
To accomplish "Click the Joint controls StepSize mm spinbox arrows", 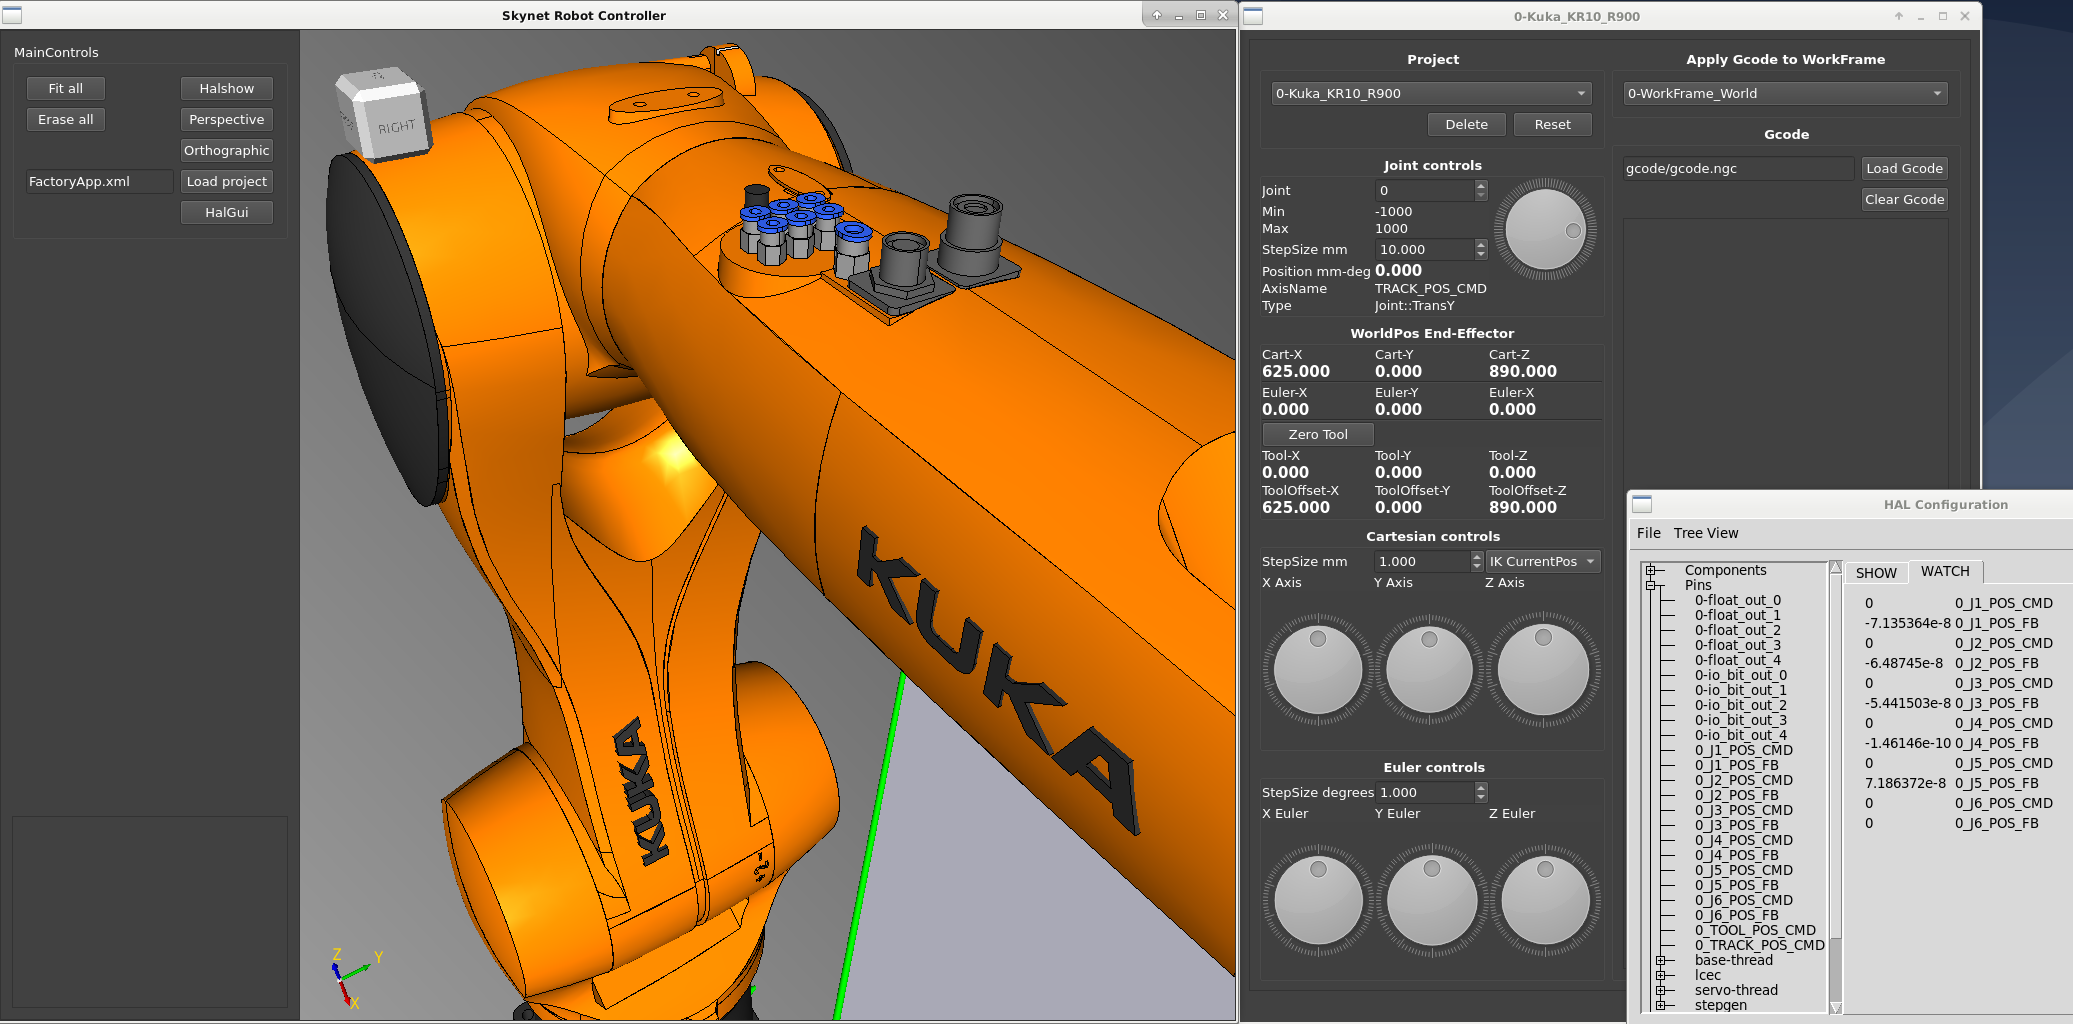I will 1481,249.
